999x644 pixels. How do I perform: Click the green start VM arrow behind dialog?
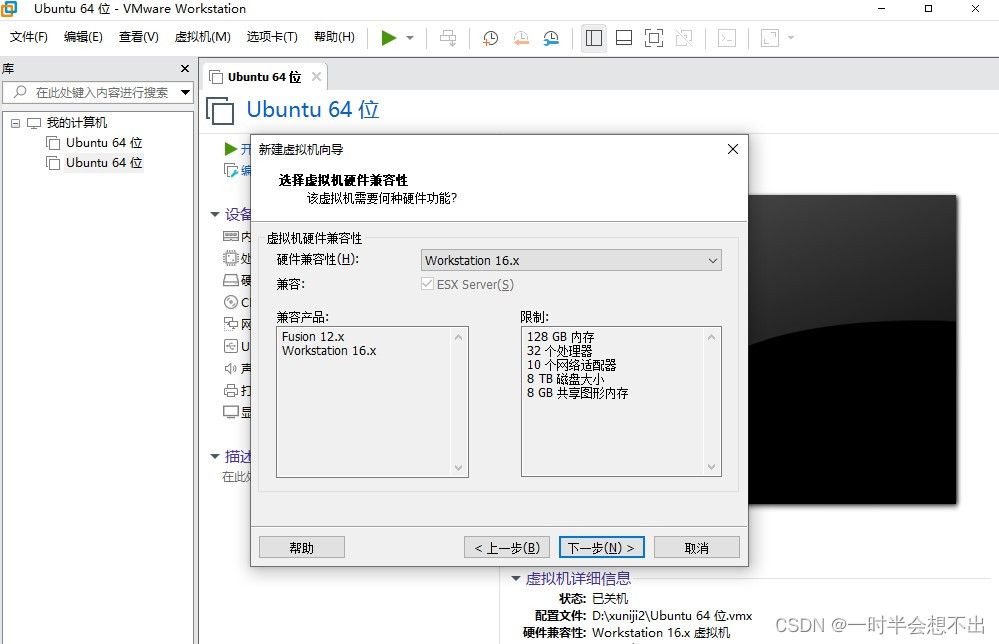(231, 149)
